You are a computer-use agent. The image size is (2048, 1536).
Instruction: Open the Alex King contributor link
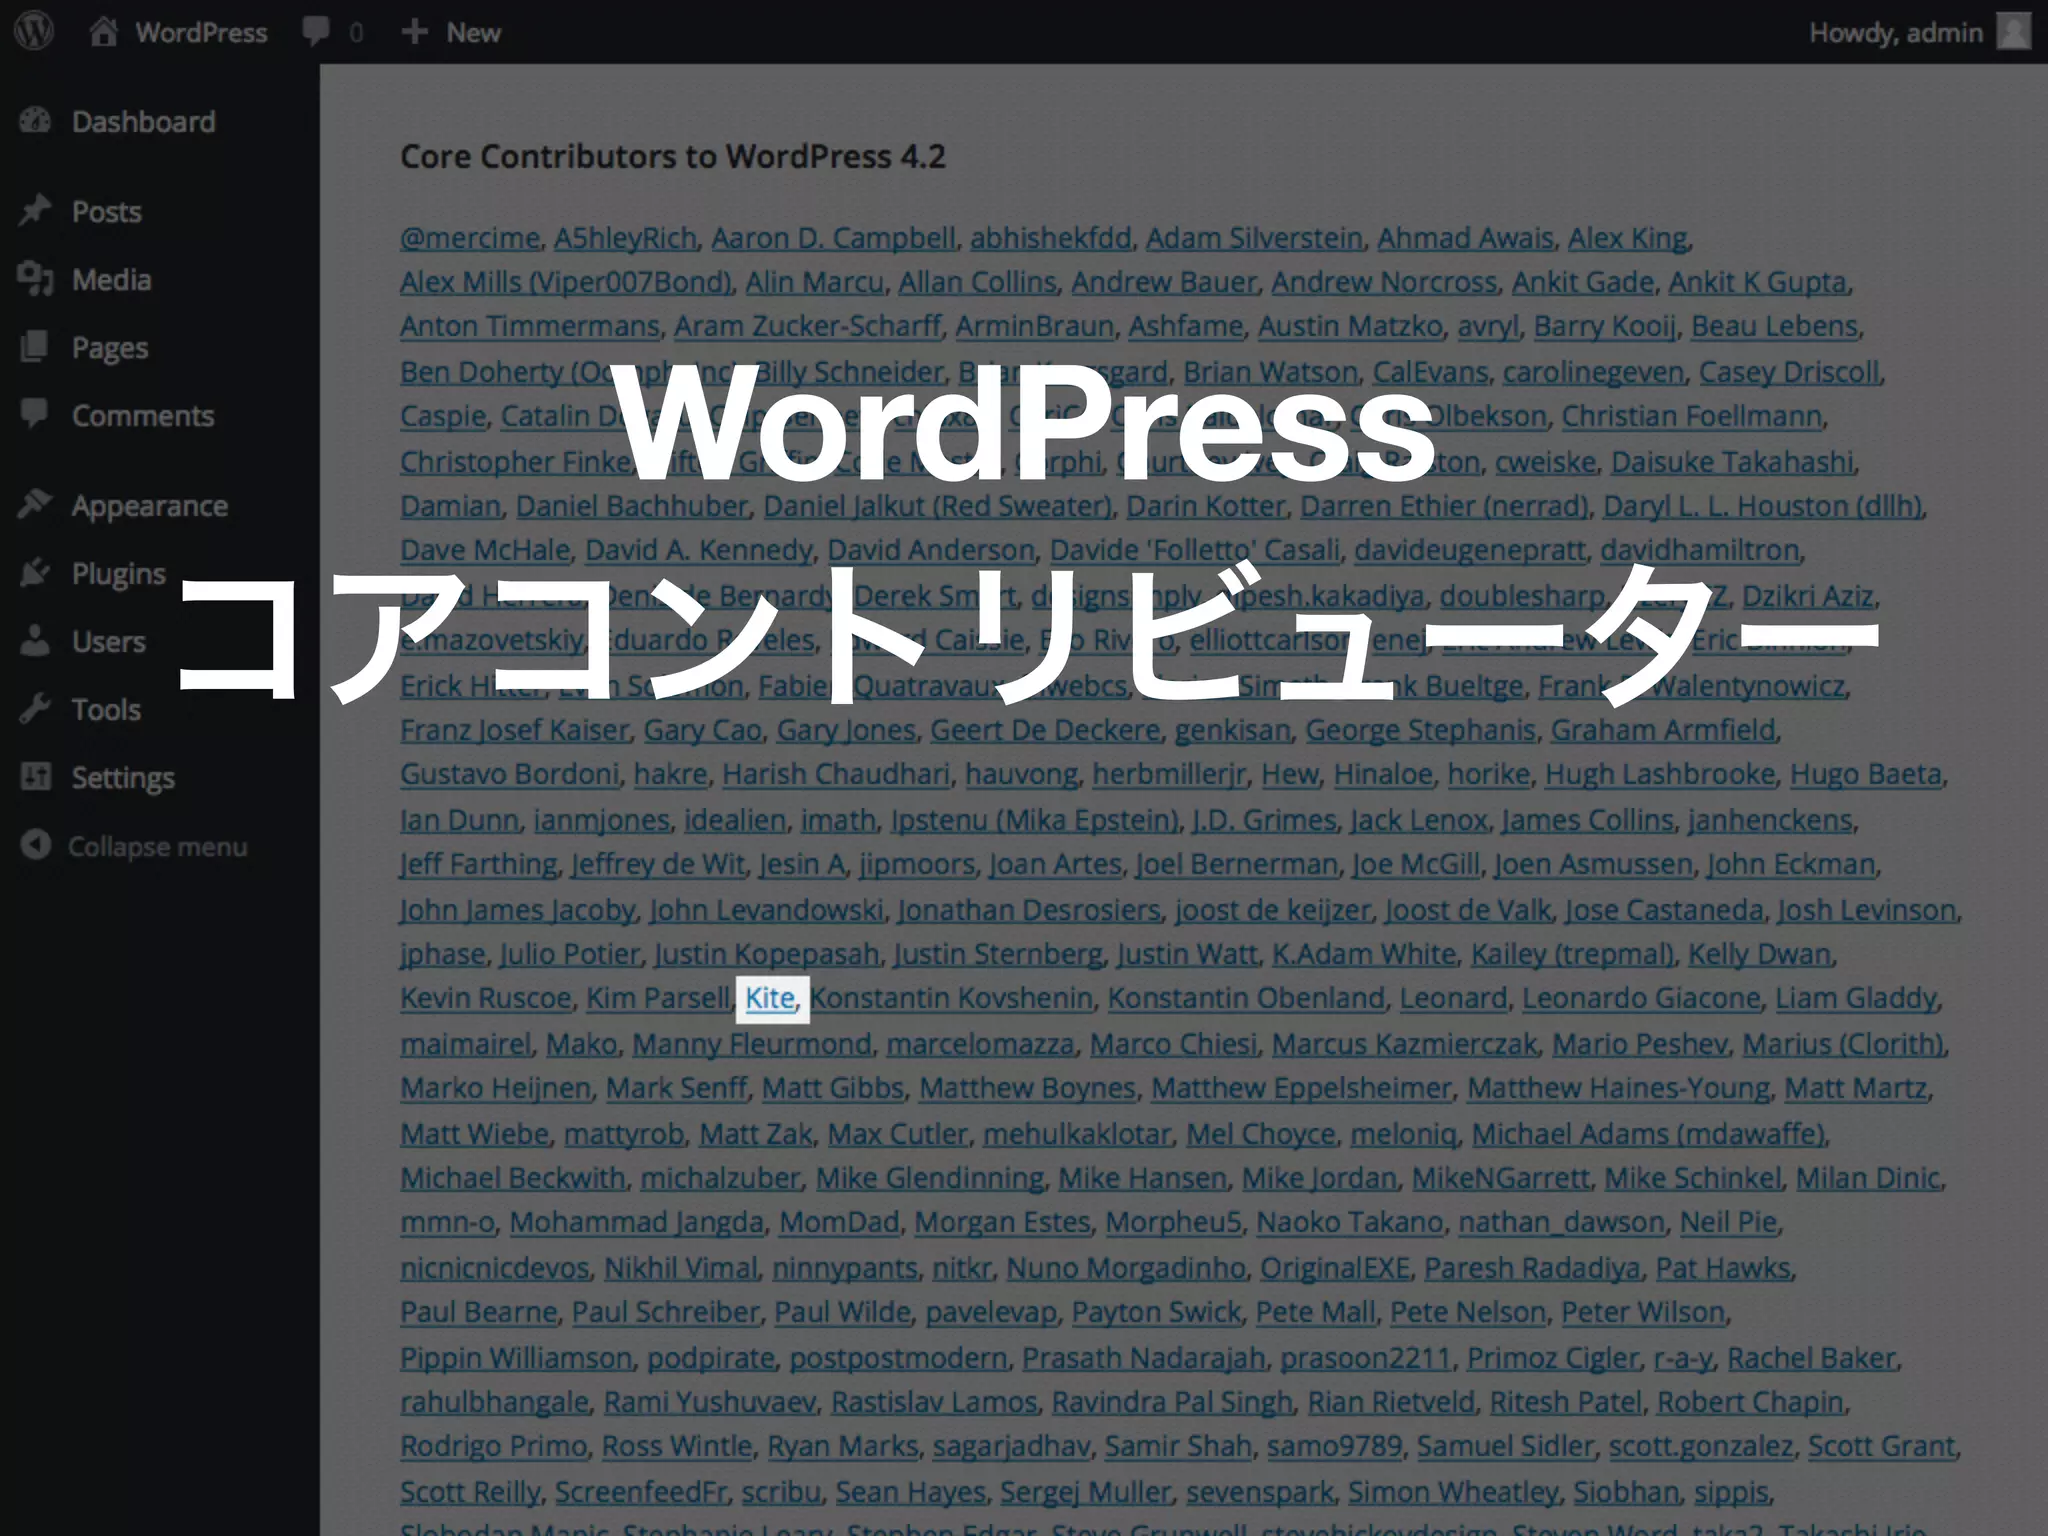pos(1627,238)
